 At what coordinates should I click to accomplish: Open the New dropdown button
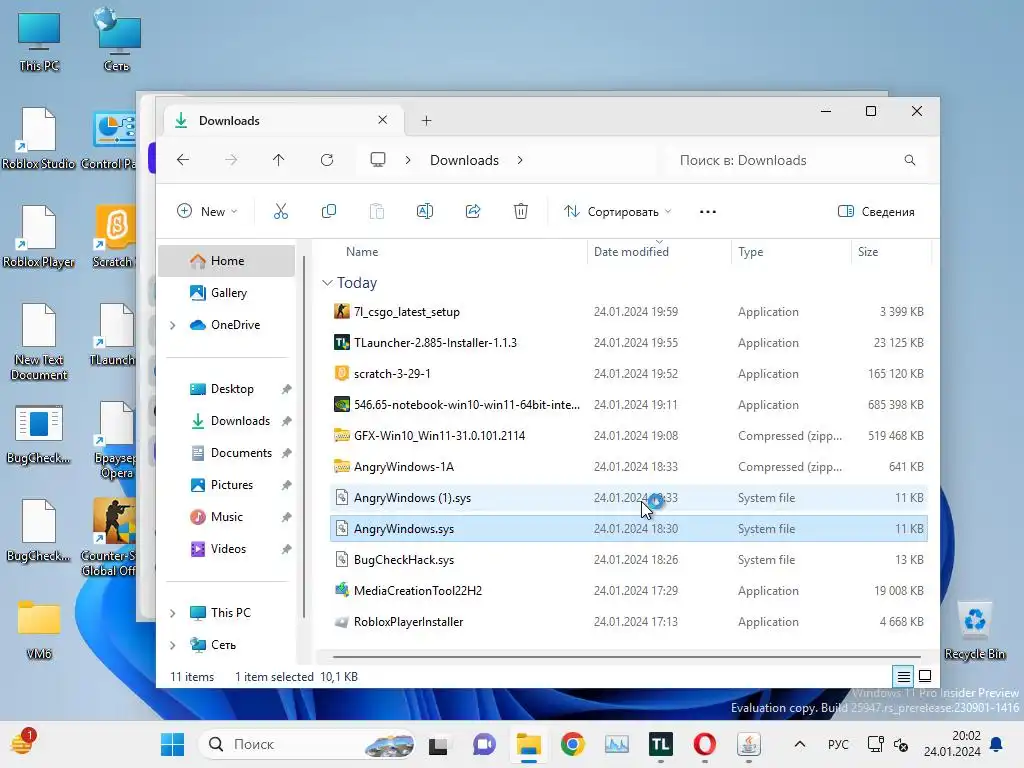(207, 212)
